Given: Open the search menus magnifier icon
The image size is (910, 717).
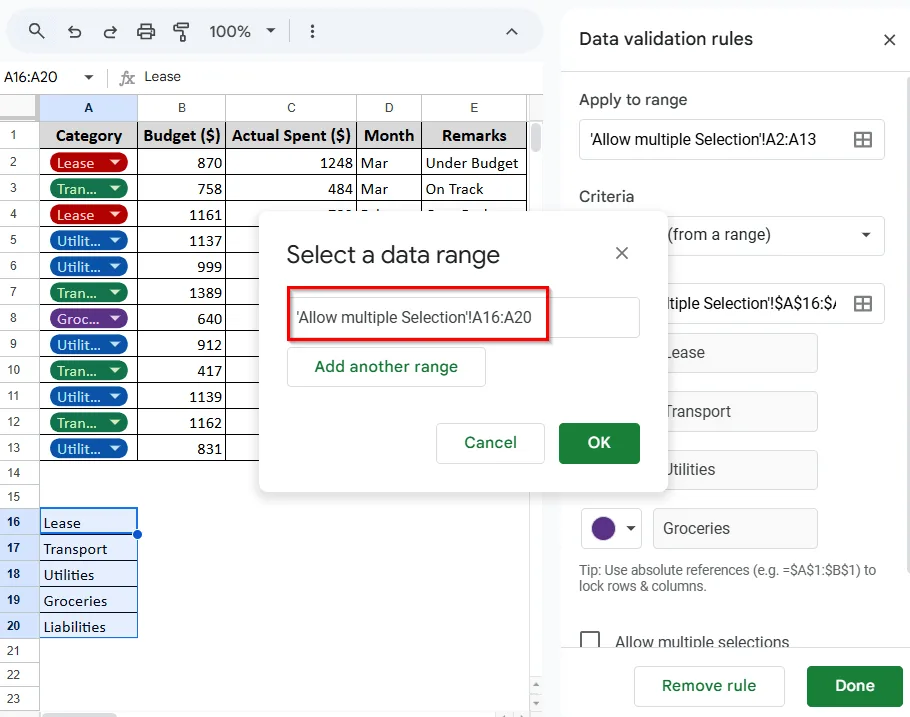Looking at the screenshot, I should (36, 31).
